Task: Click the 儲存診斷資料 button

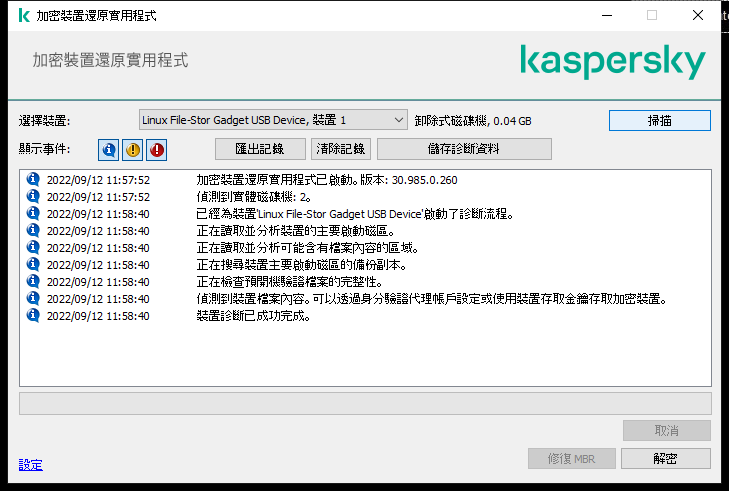Action: pos(464,149)
